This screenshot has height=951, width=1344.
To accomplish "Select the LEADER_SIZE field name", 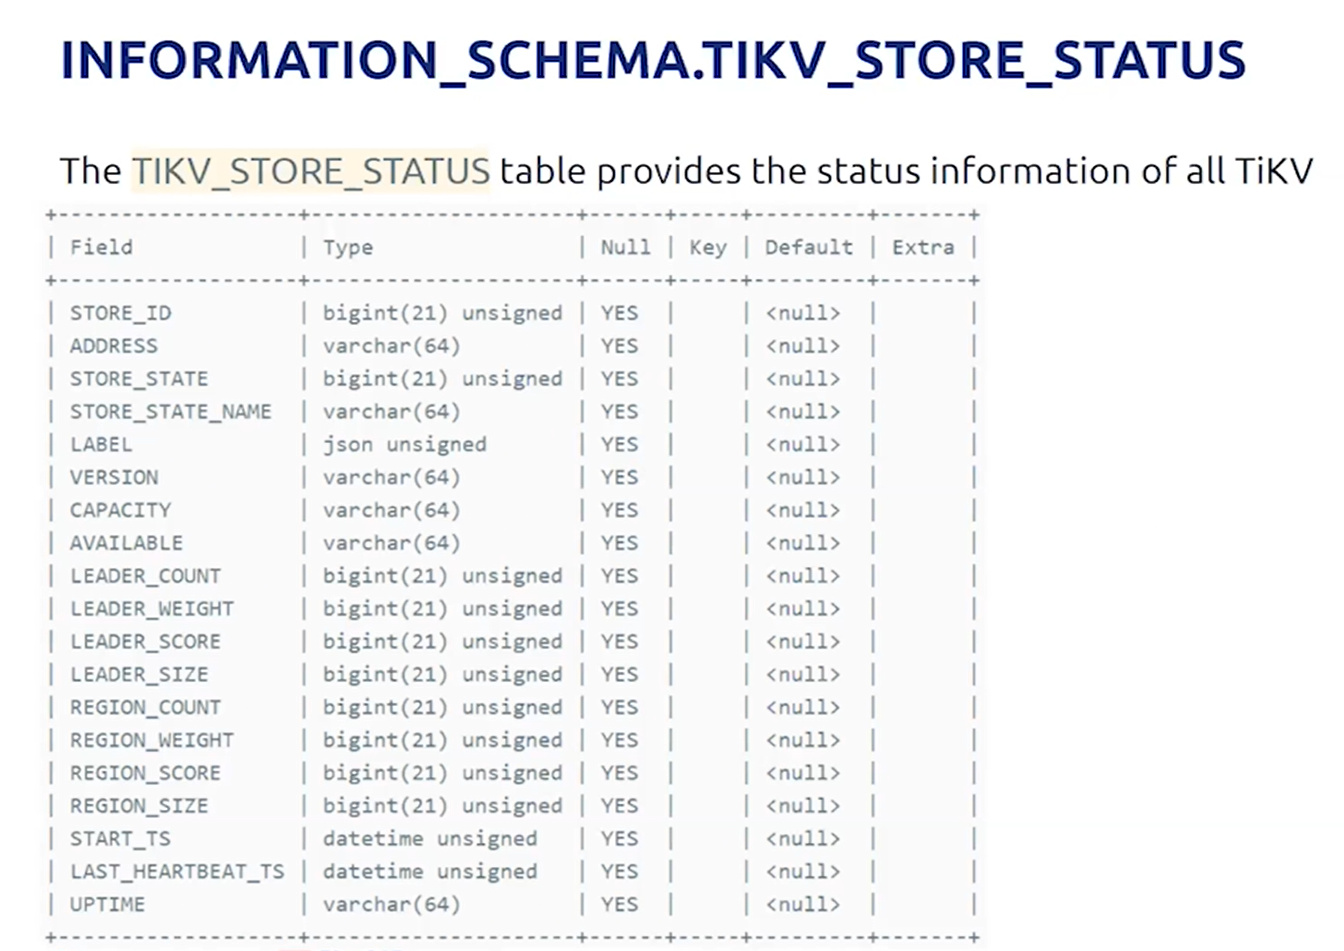I will 139,675.
